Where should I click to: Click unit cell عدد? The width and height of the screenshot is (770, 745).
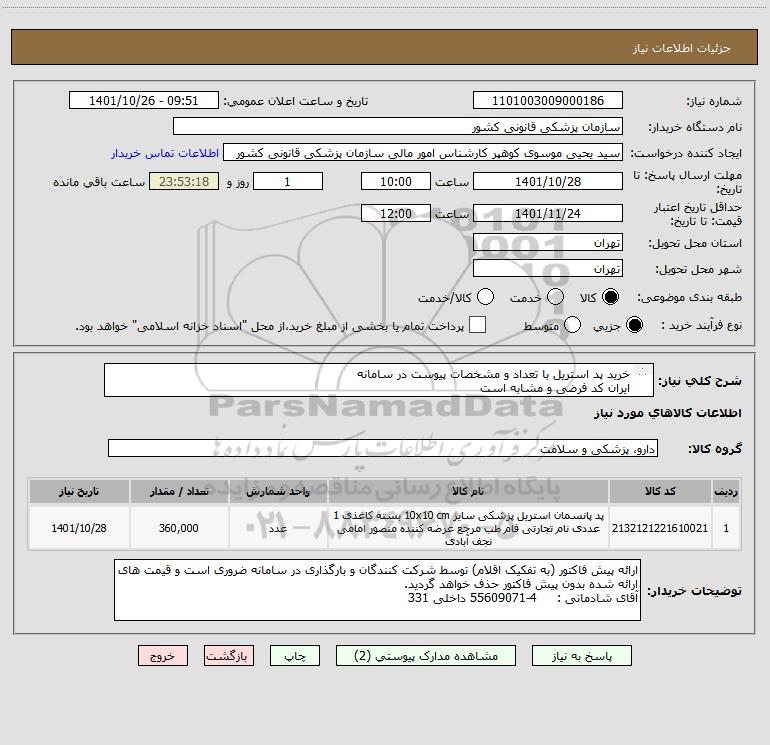(x=277, y=528)
